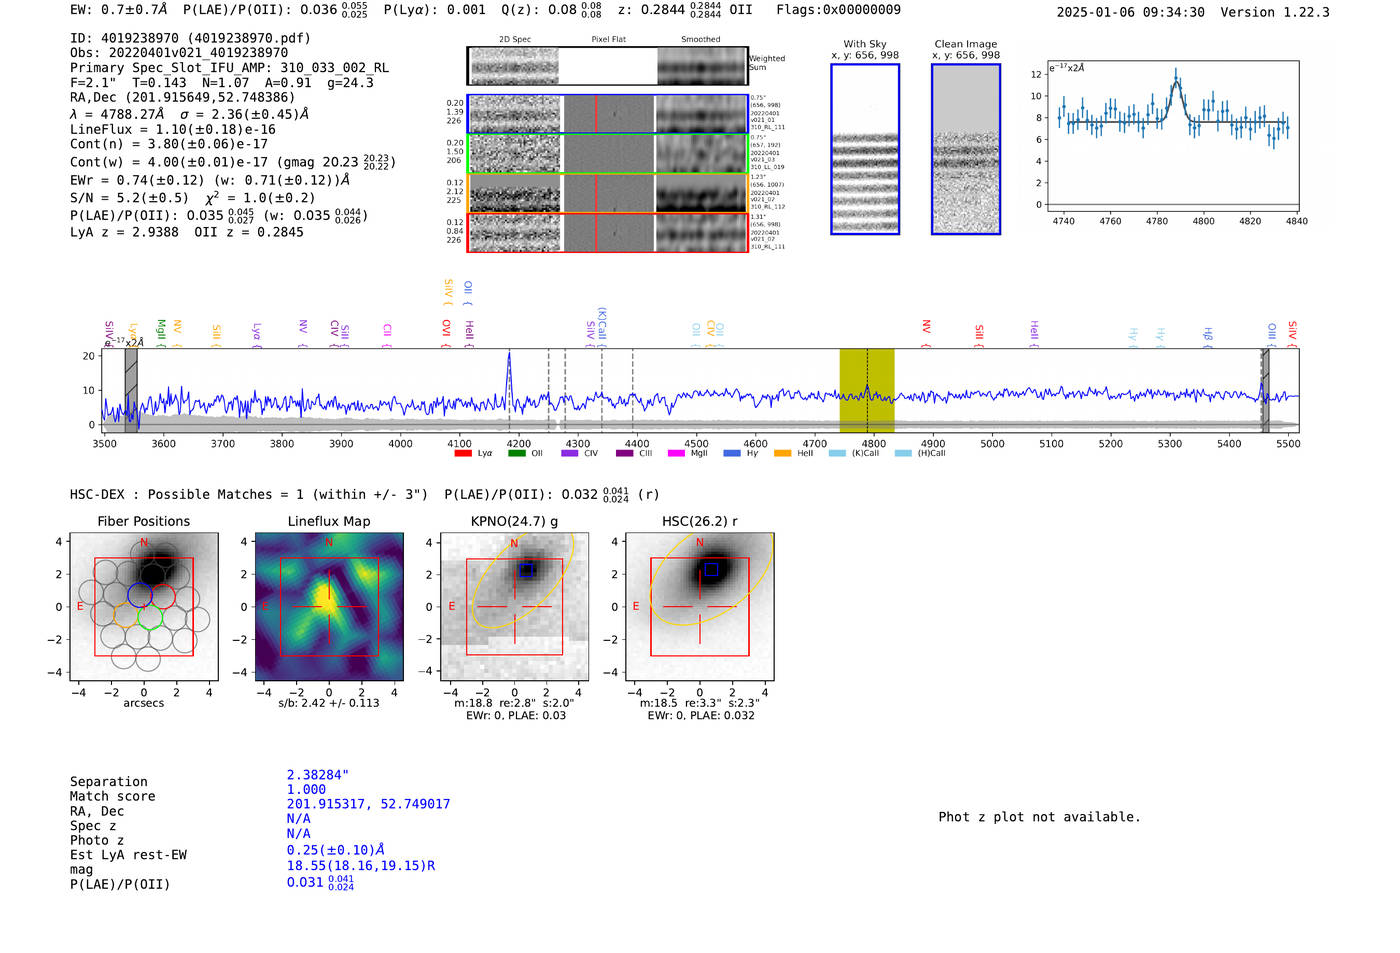1400x953 pixels.
Task: Select the blue-framed fiber spectrum row
Action: click(607, 114)
